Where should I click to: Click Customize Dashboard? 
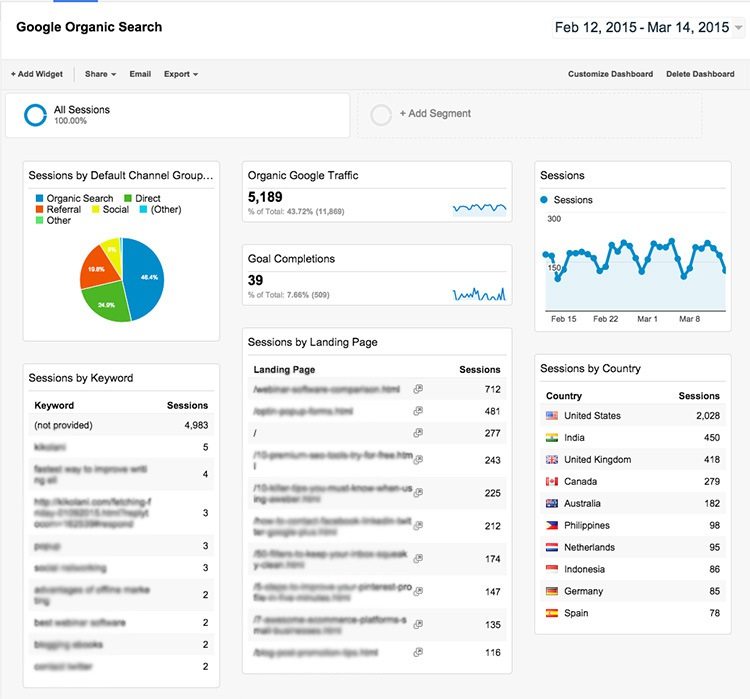(x=610, y=74)
